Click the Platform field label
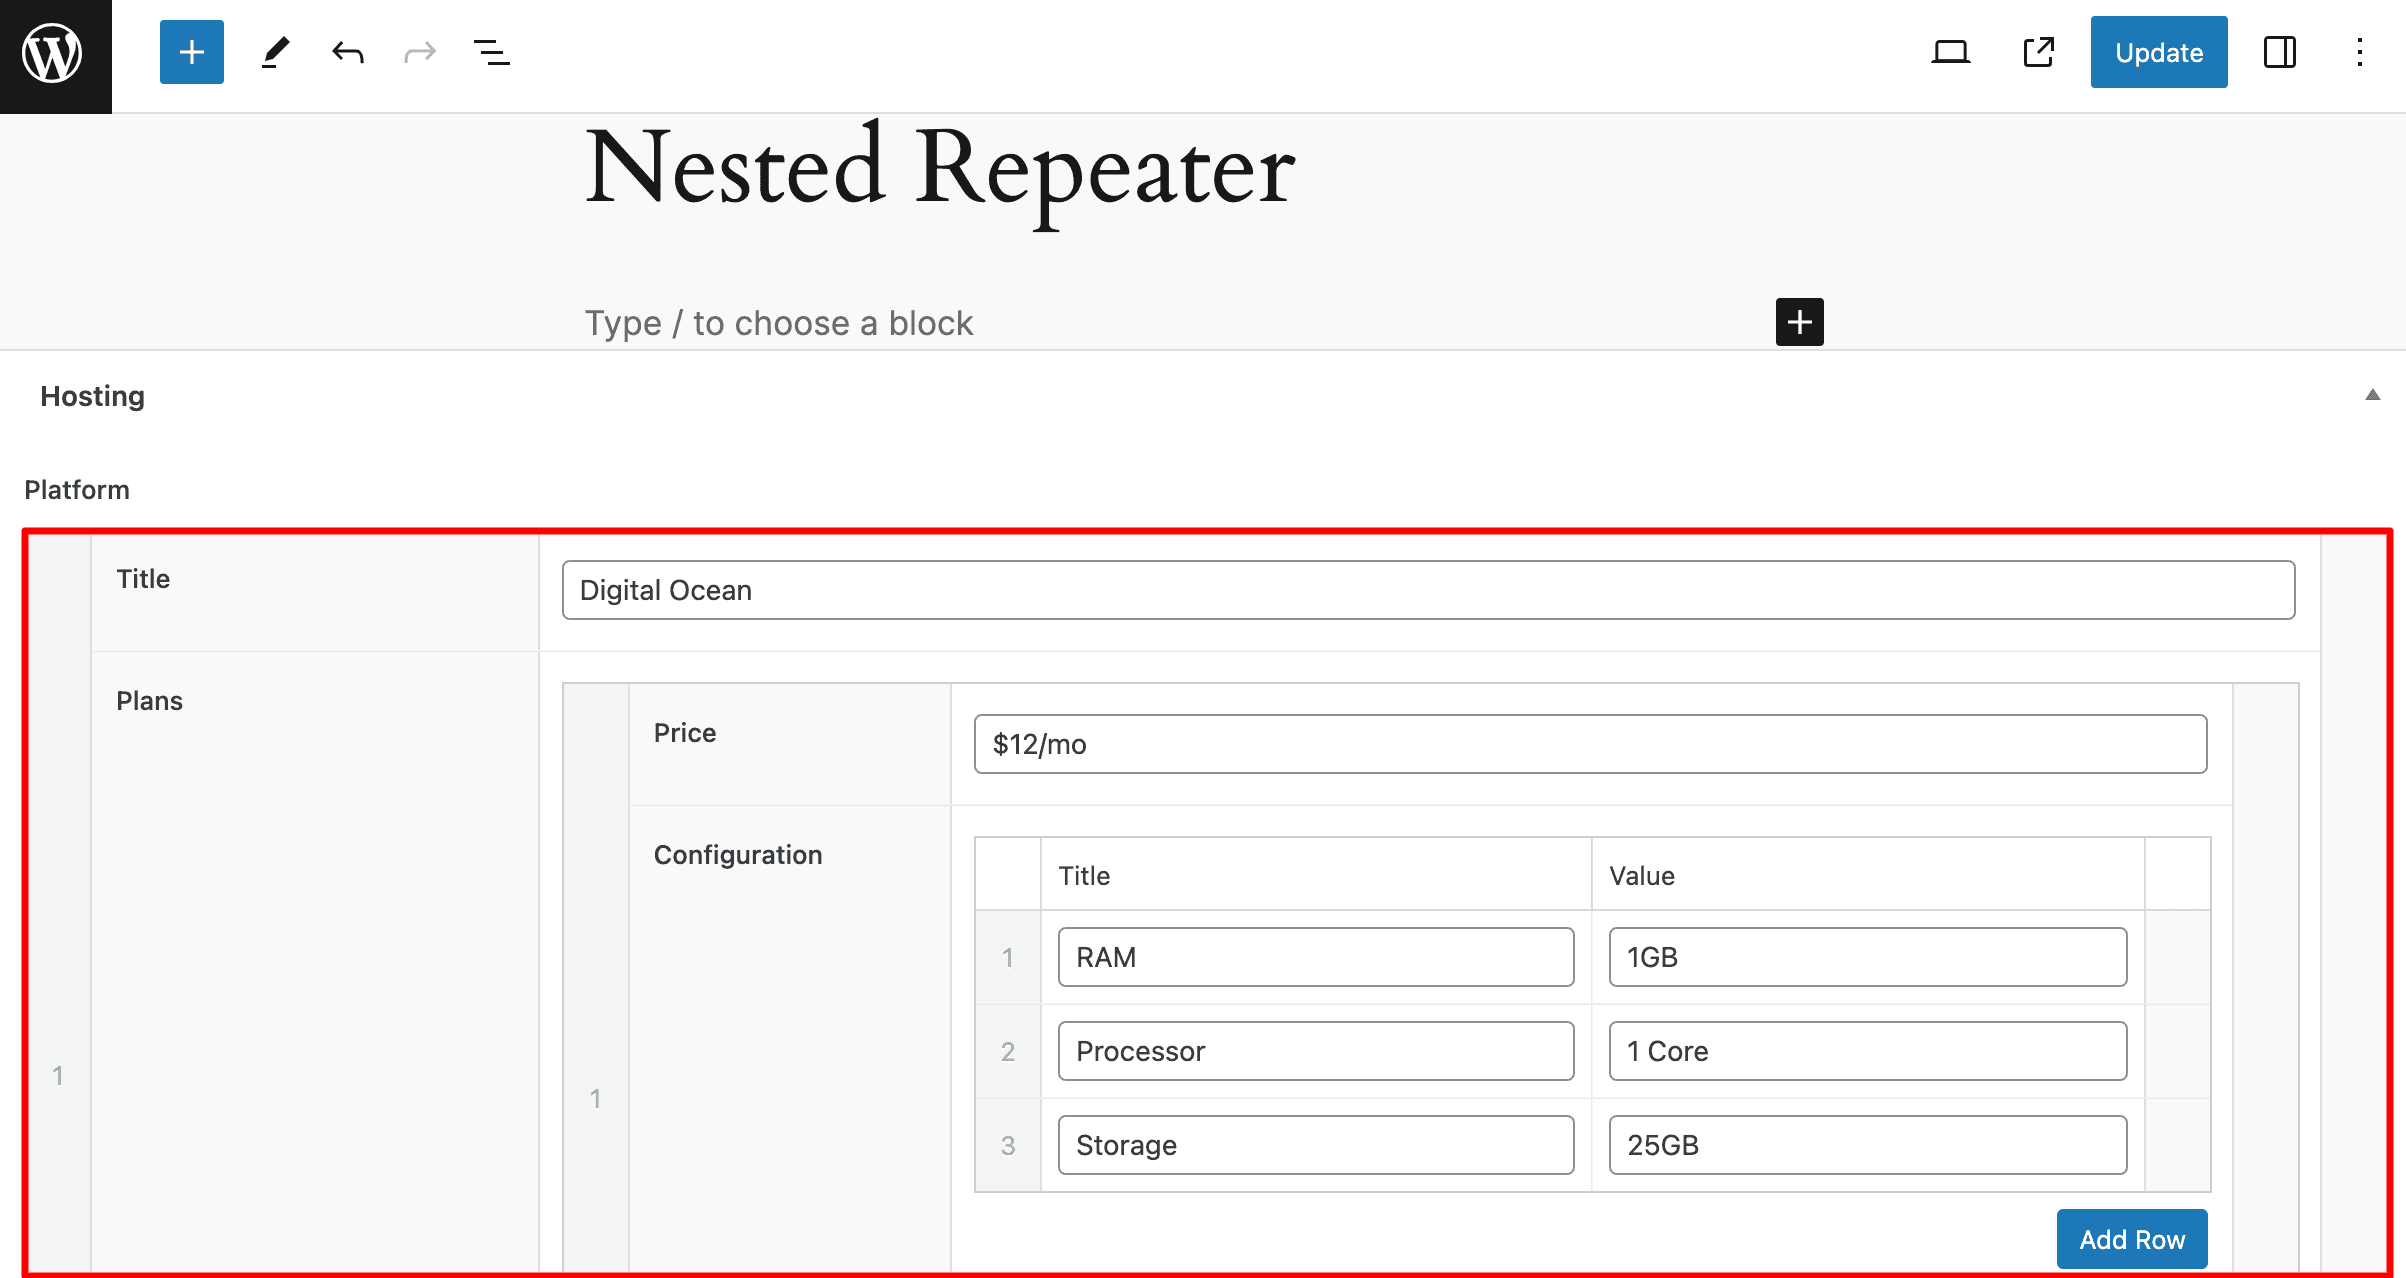 pos(77,490)
